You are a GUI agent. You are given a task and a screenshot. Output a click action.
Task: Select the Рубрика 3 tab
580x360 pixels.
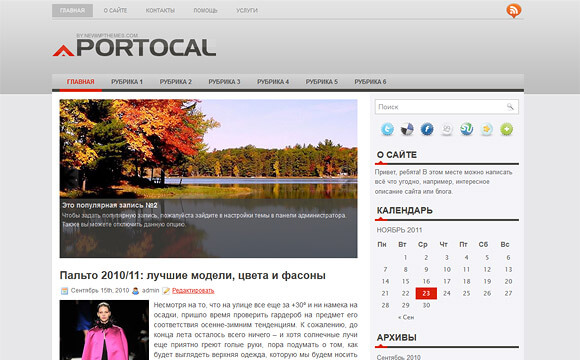224,82
